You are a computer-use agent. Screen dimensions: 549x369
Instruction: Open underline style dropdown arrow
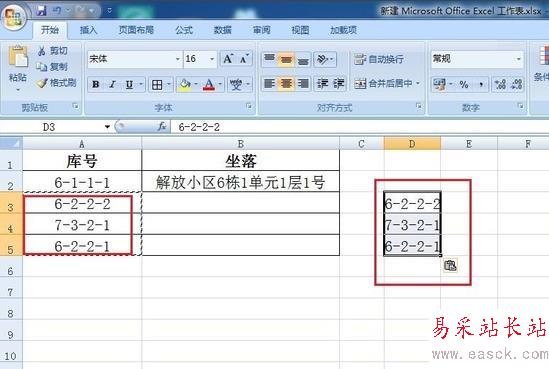point(141,84)
